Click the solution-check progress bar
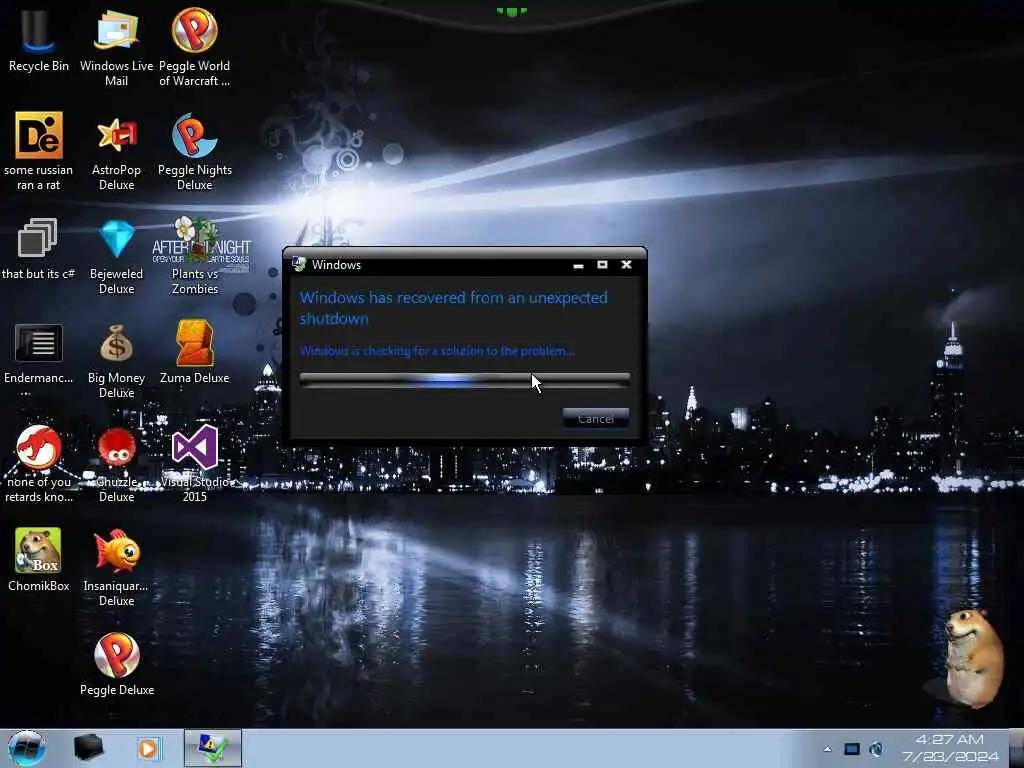Screen dimensions: 1024x768 [x=464, y=379]
